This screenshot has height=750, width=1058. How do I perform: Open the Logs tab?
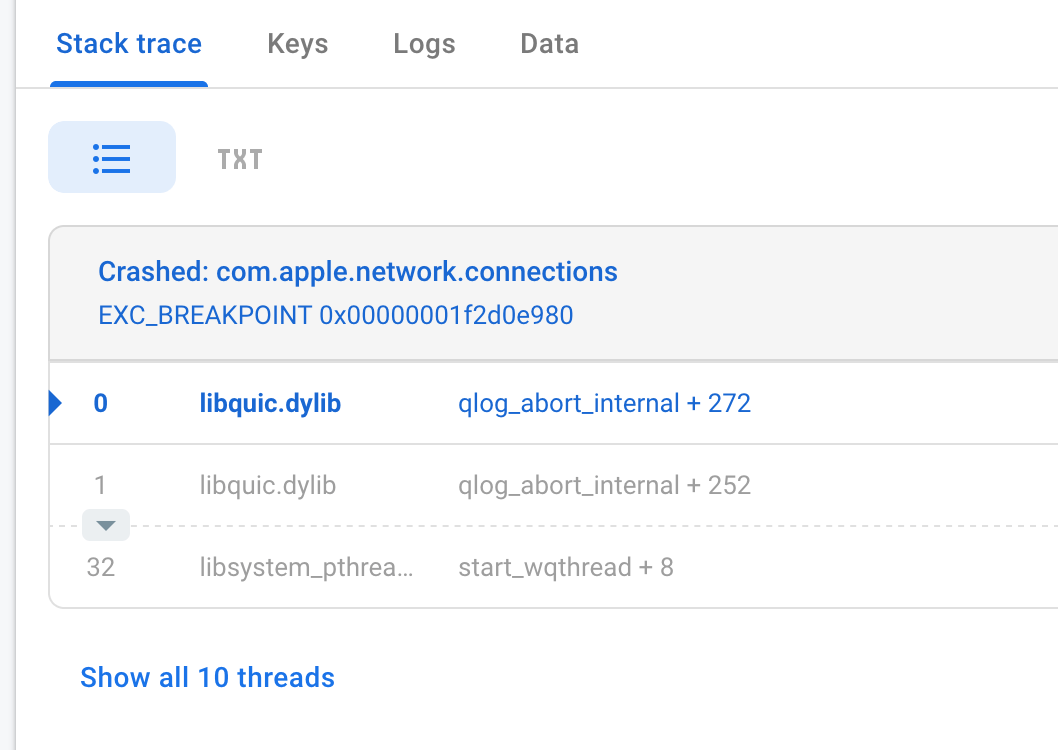(424, 44)
